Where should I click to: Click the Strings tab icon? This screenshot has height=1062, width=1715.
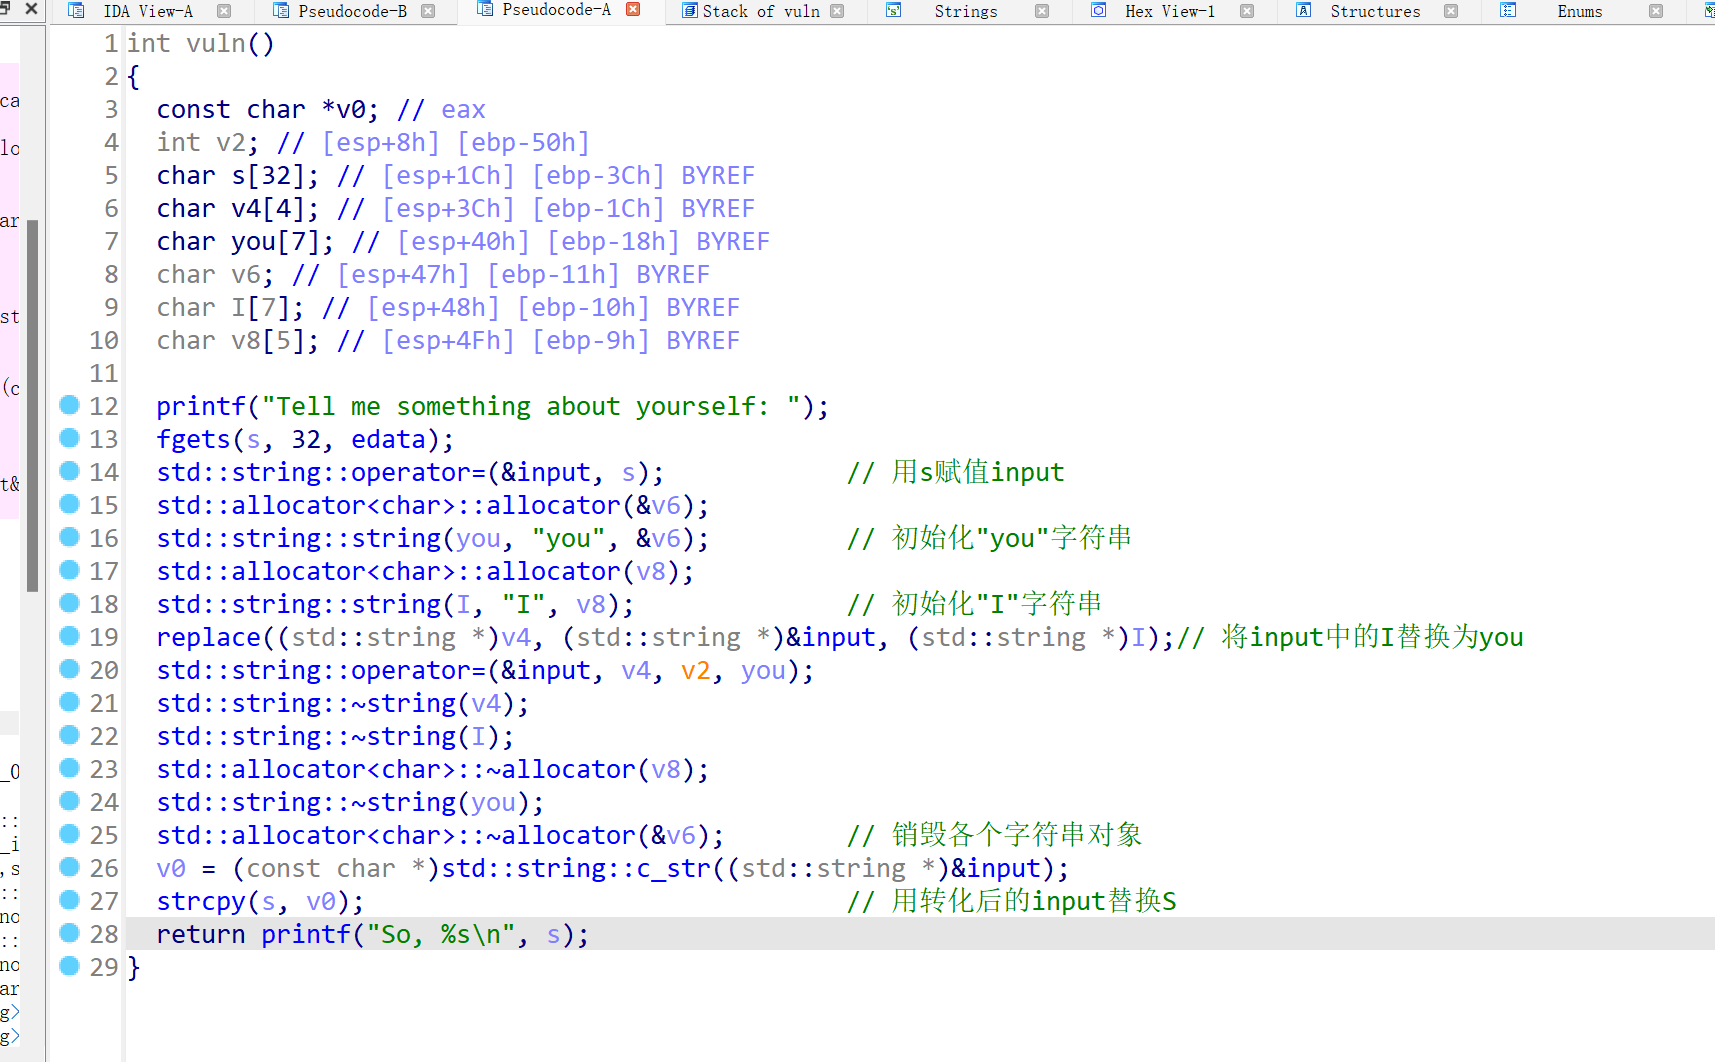click(894, 11)
